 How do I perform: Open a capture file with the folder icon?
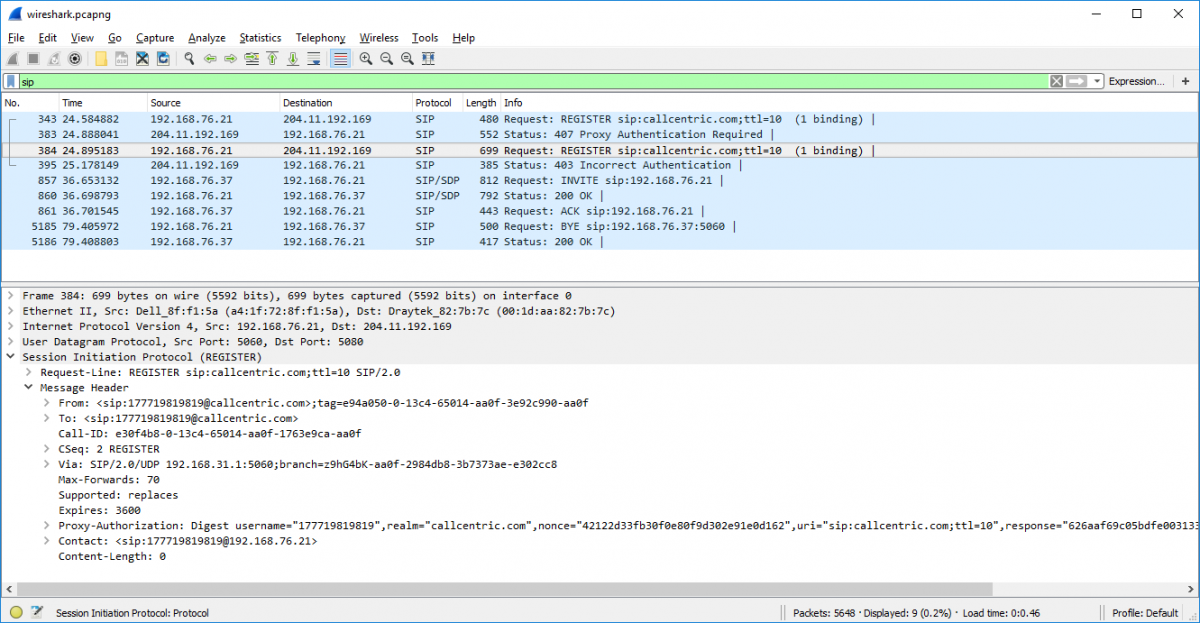[x=101, y=59]
